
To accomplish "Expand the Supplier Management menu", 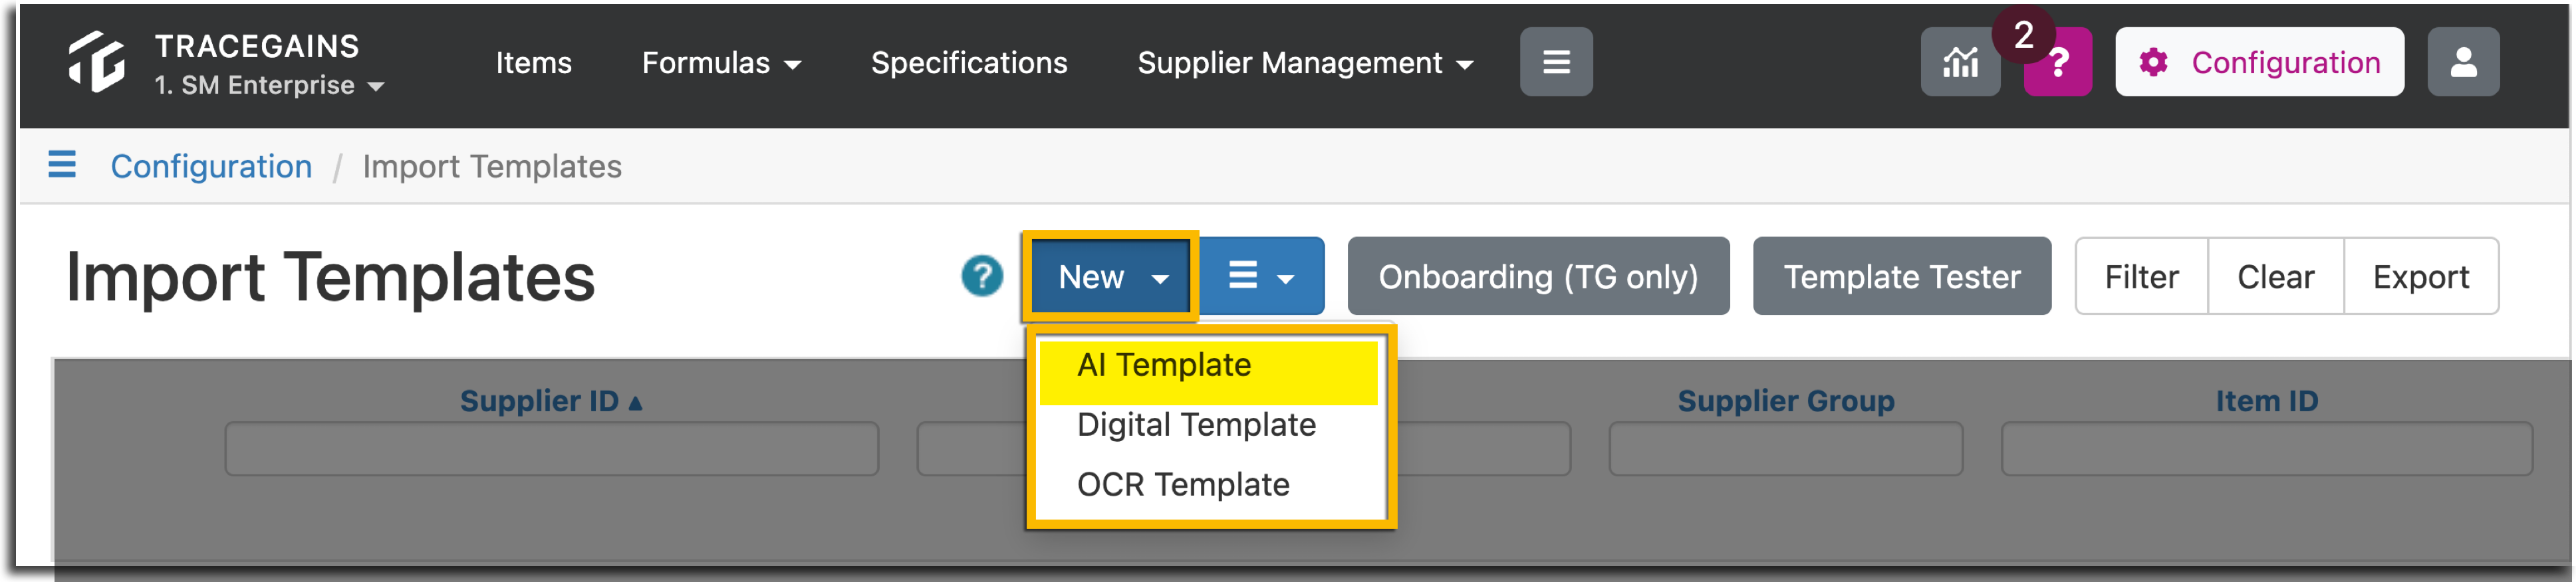I will coord(1304,63).
